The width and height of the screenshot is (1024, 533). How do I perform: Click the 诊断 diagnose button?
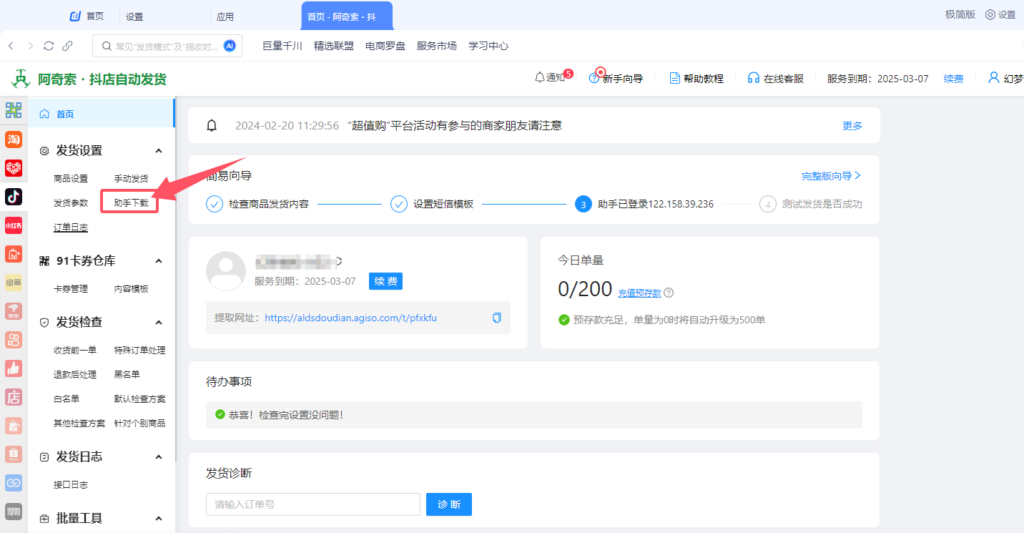point(449,504)
